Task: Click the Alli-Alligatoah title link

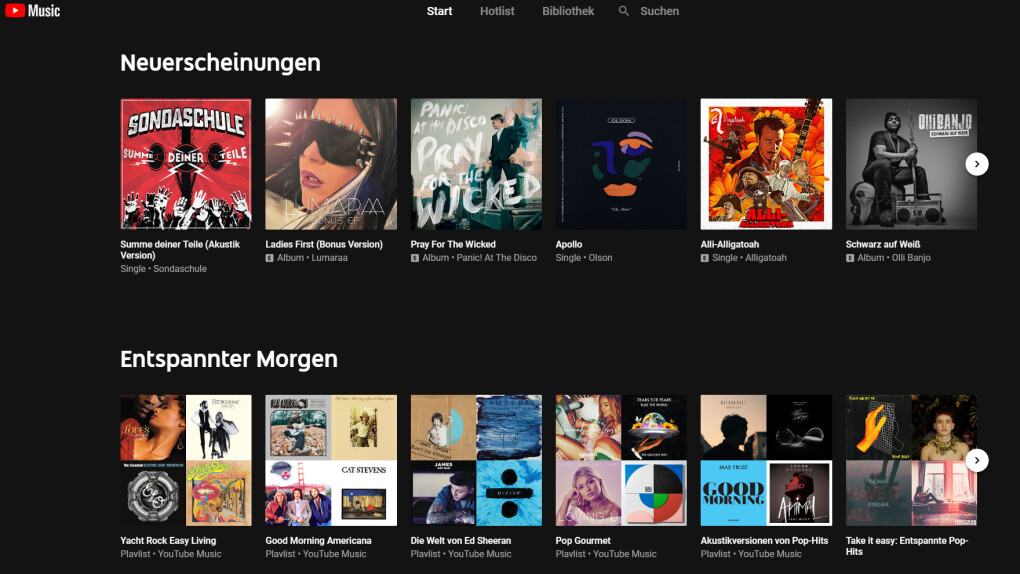Action: pos(729,244)
